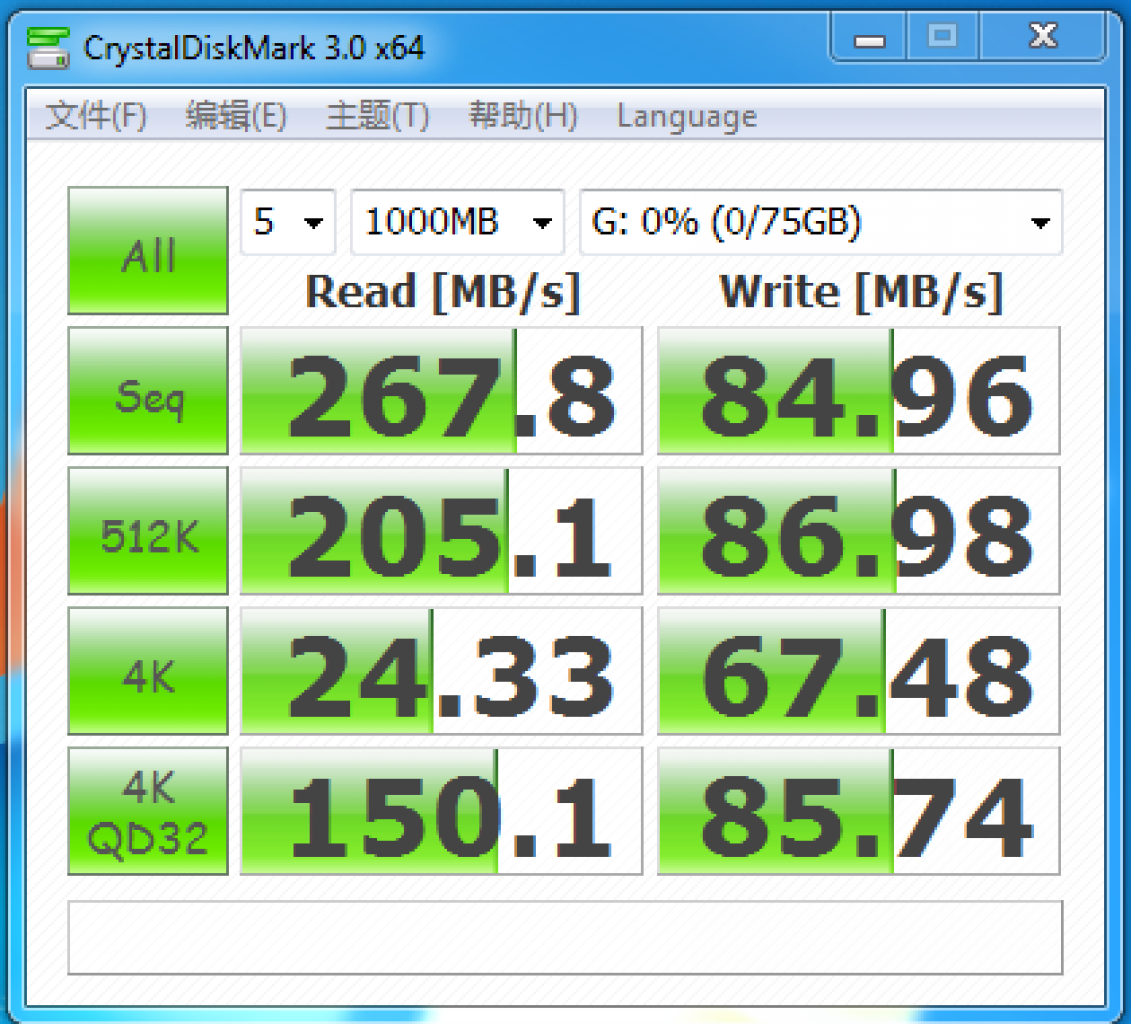Open the Language menu
The height and width of the screenshot is (1024, 1131).
pyautogui.click(x=687, y=117)
